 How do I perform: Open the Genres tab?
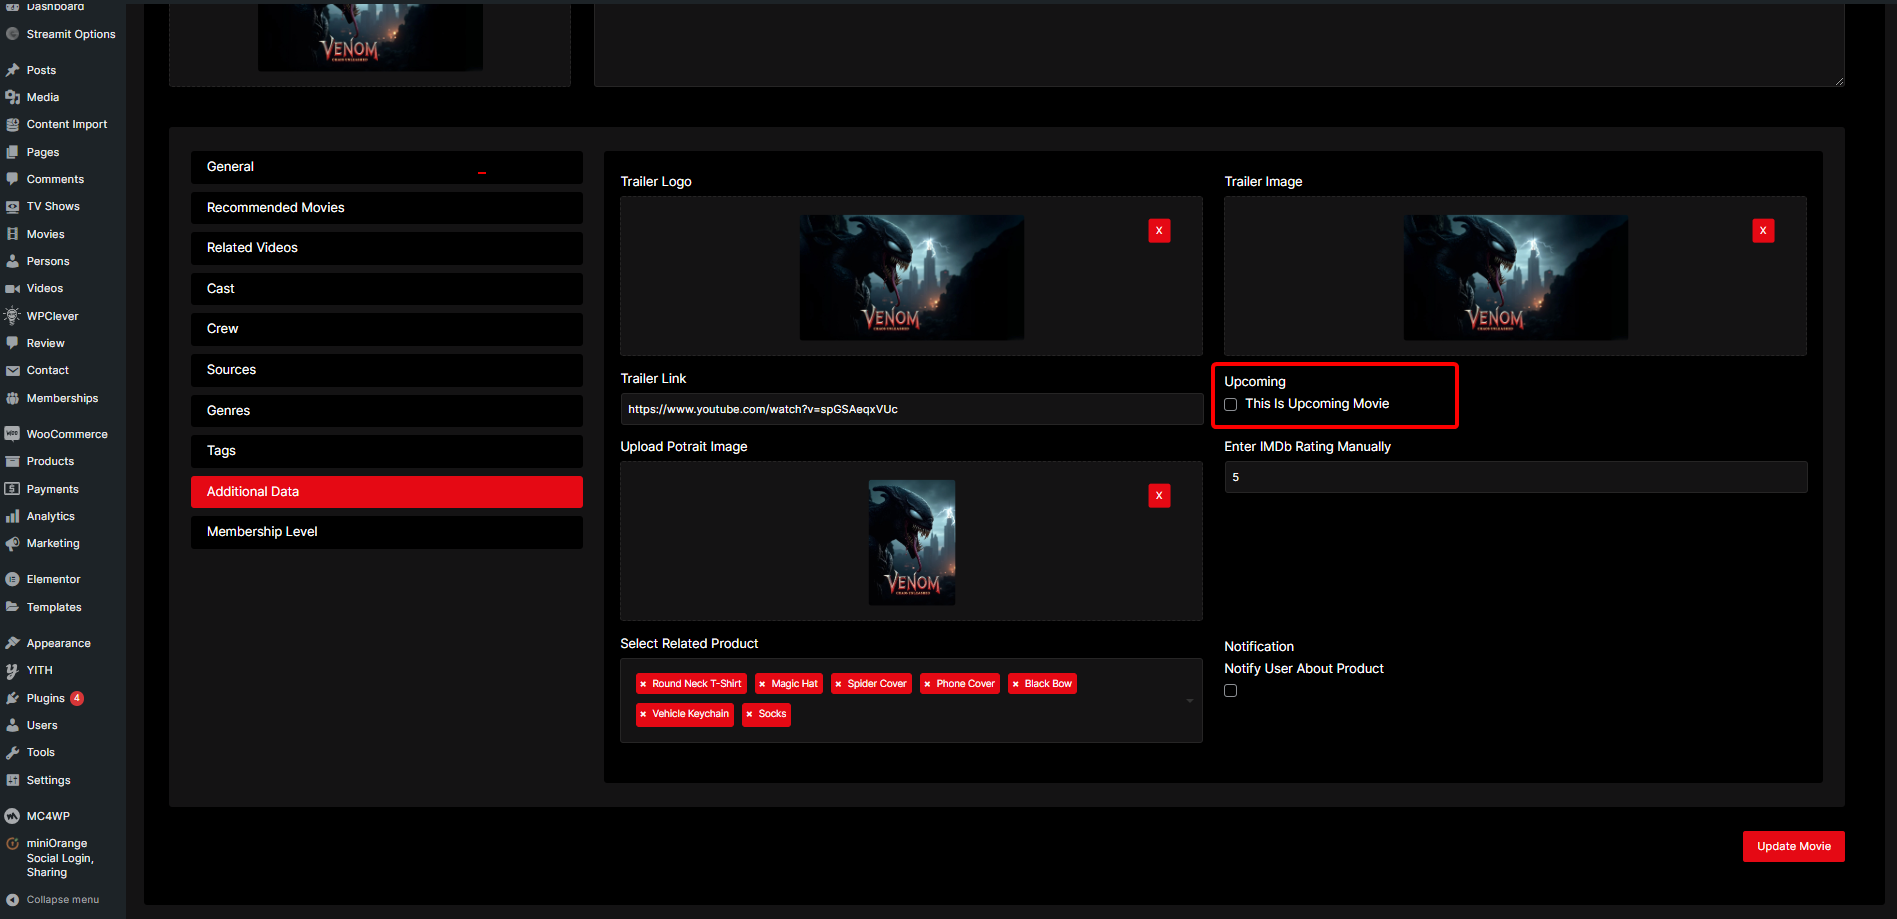click(x=387, y=411)
